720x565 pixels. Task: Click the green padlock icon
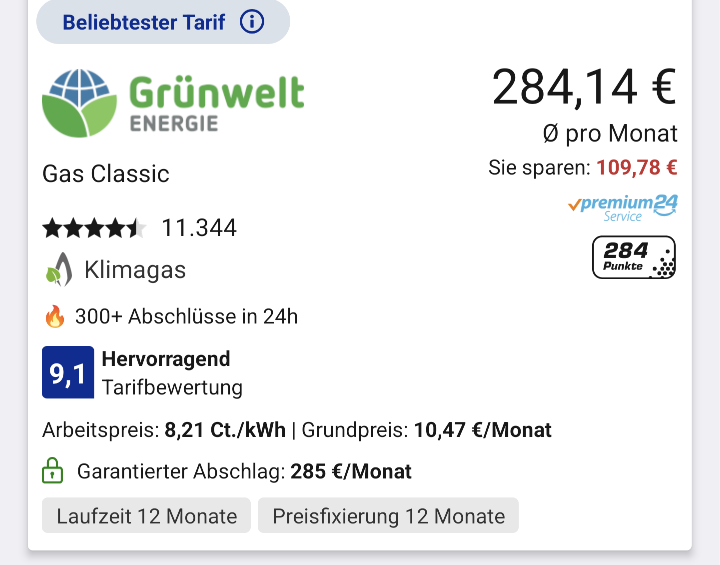(52, 471)
